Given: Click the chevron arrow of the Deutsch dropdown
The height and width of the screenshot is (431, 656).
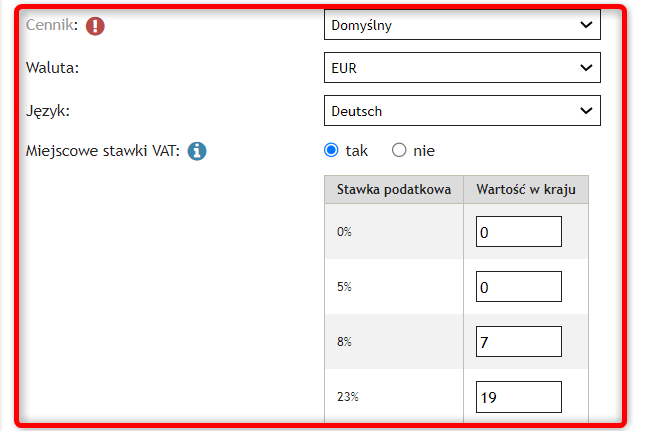Looking at the screenshot, I should point(586,110).
